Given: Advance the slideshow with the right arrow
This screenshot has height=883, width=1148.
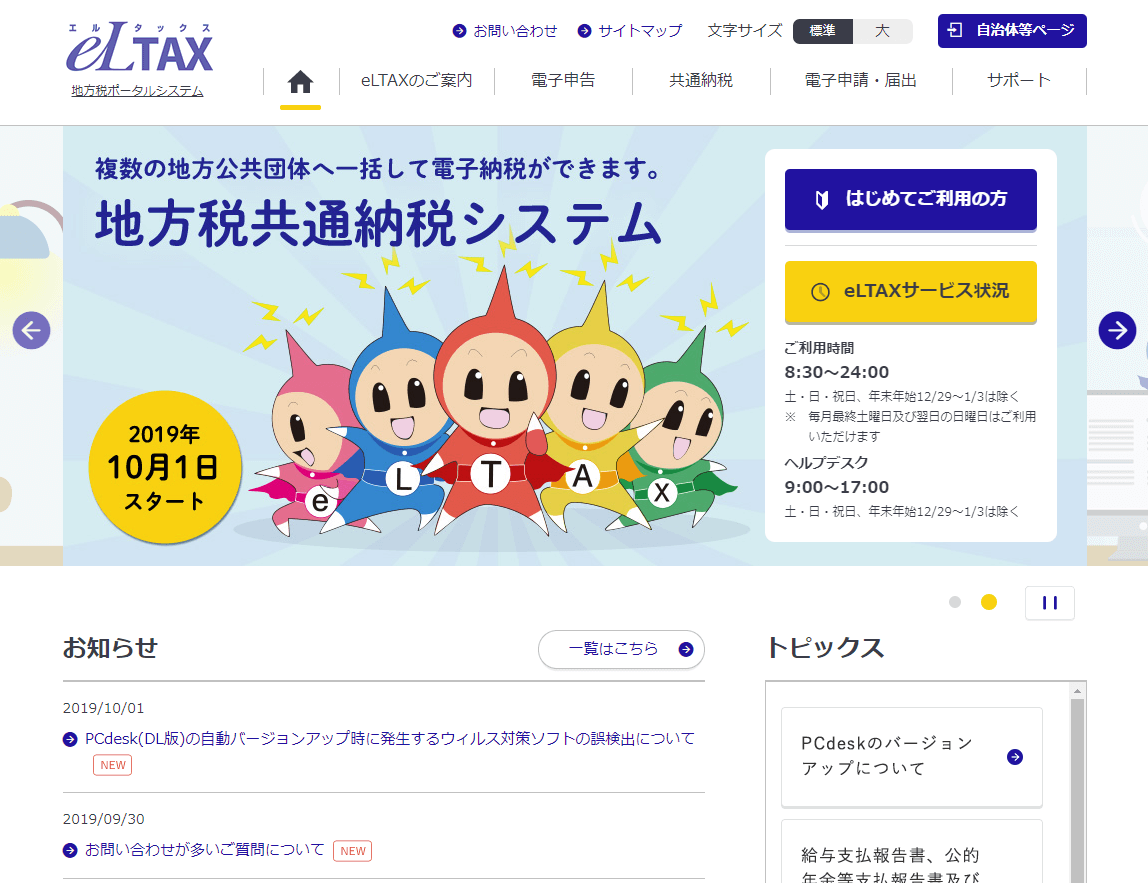Looking at the screenshot, I should (x=1117, y=330).
